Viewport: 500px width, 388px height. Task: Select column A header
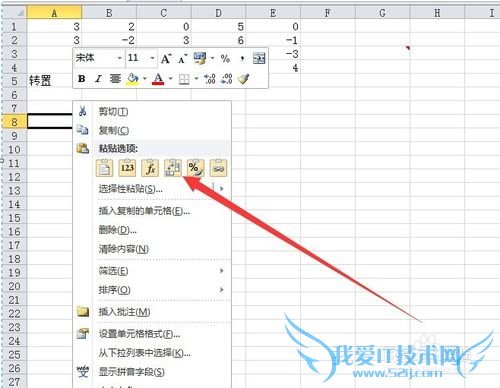[x=54, y=13]
